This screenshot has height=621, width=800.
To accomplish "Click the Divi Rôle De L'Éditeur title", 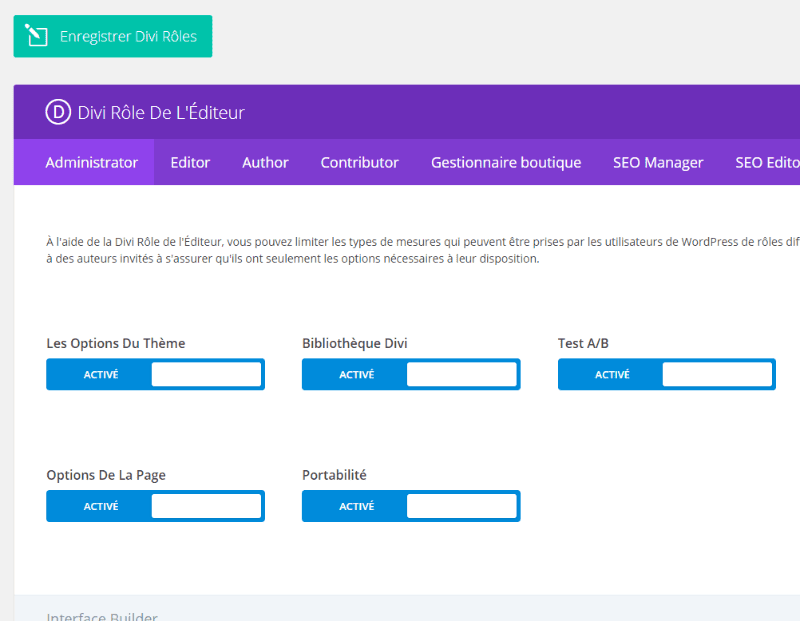I will [161, 112].
